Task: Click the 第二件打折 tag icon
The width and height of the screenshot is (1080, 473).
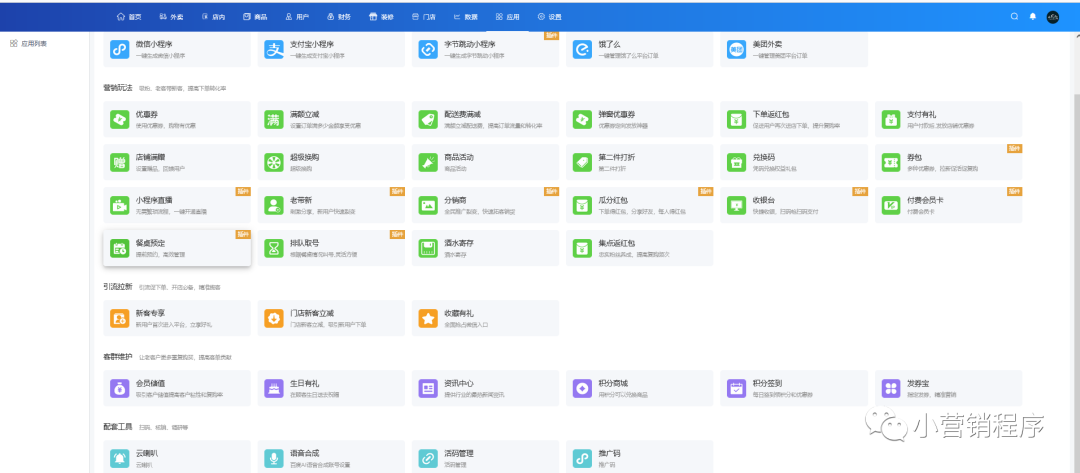Action: click(x=583, y=162)
